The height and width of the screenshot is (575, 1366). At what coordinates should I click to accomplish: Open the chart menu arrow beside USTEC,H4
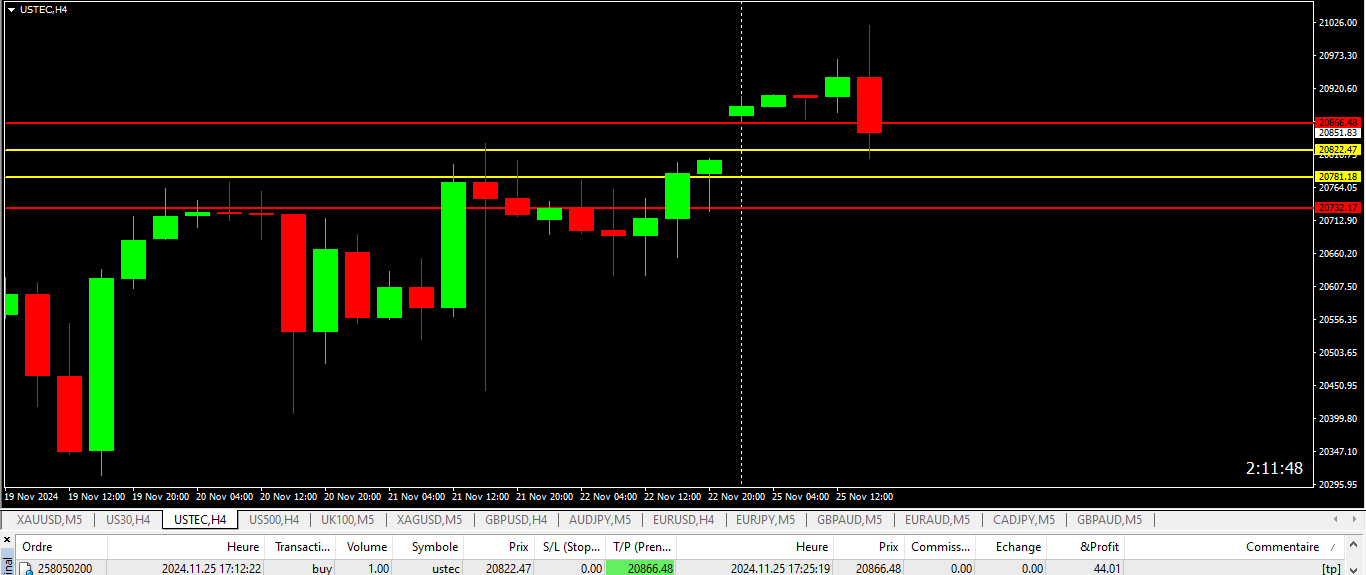click(11, 9)
